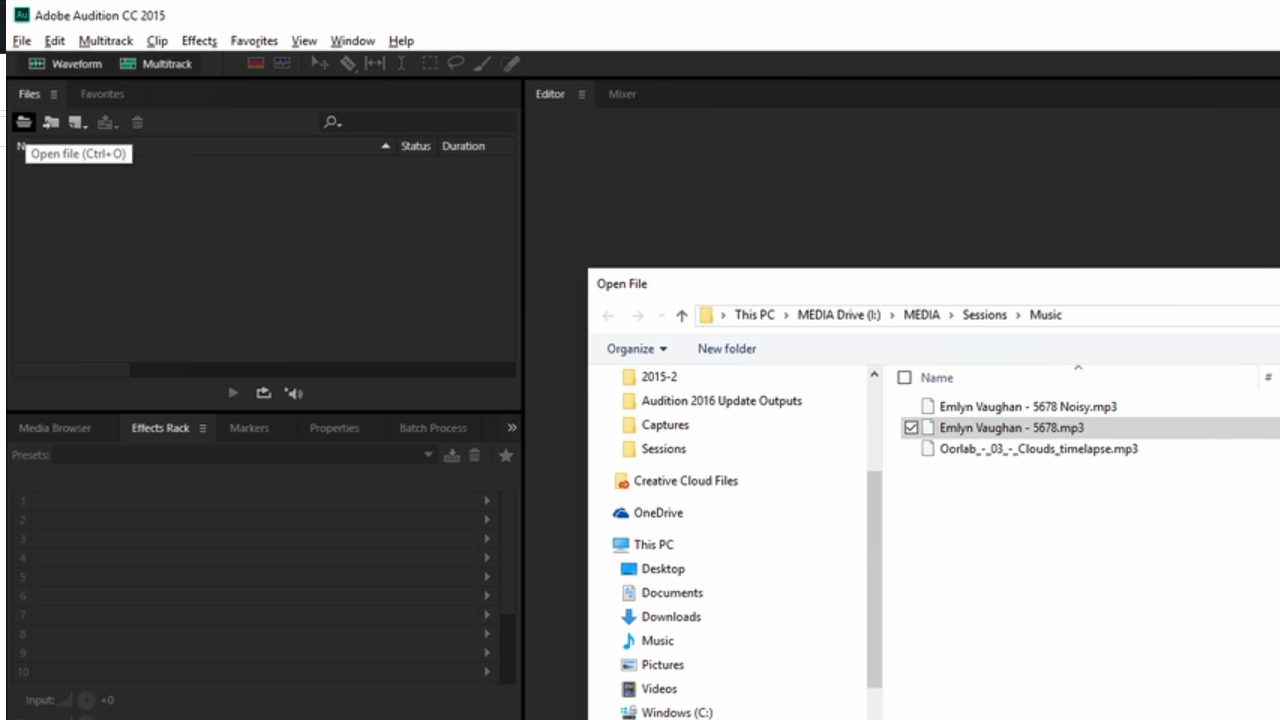Navigate to This PC via breadcrumb
The image size is (1280, 720).
(x=754, y=314)
